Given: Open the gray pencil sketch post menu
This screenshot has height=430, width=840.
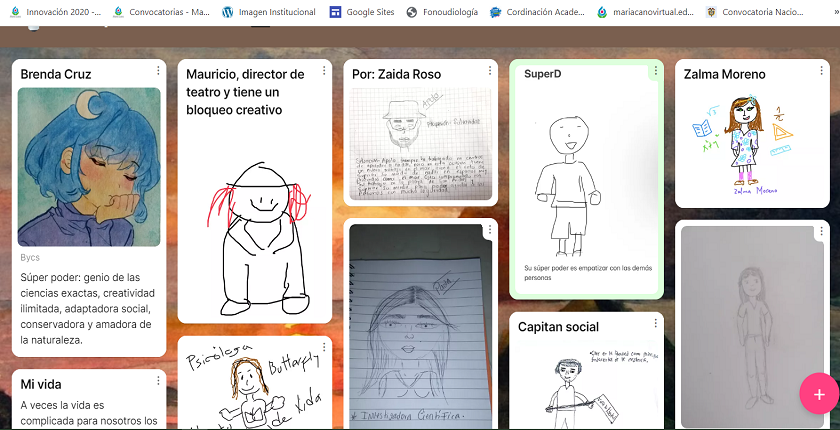Looking at the screenshot, I should click(821, 231).
